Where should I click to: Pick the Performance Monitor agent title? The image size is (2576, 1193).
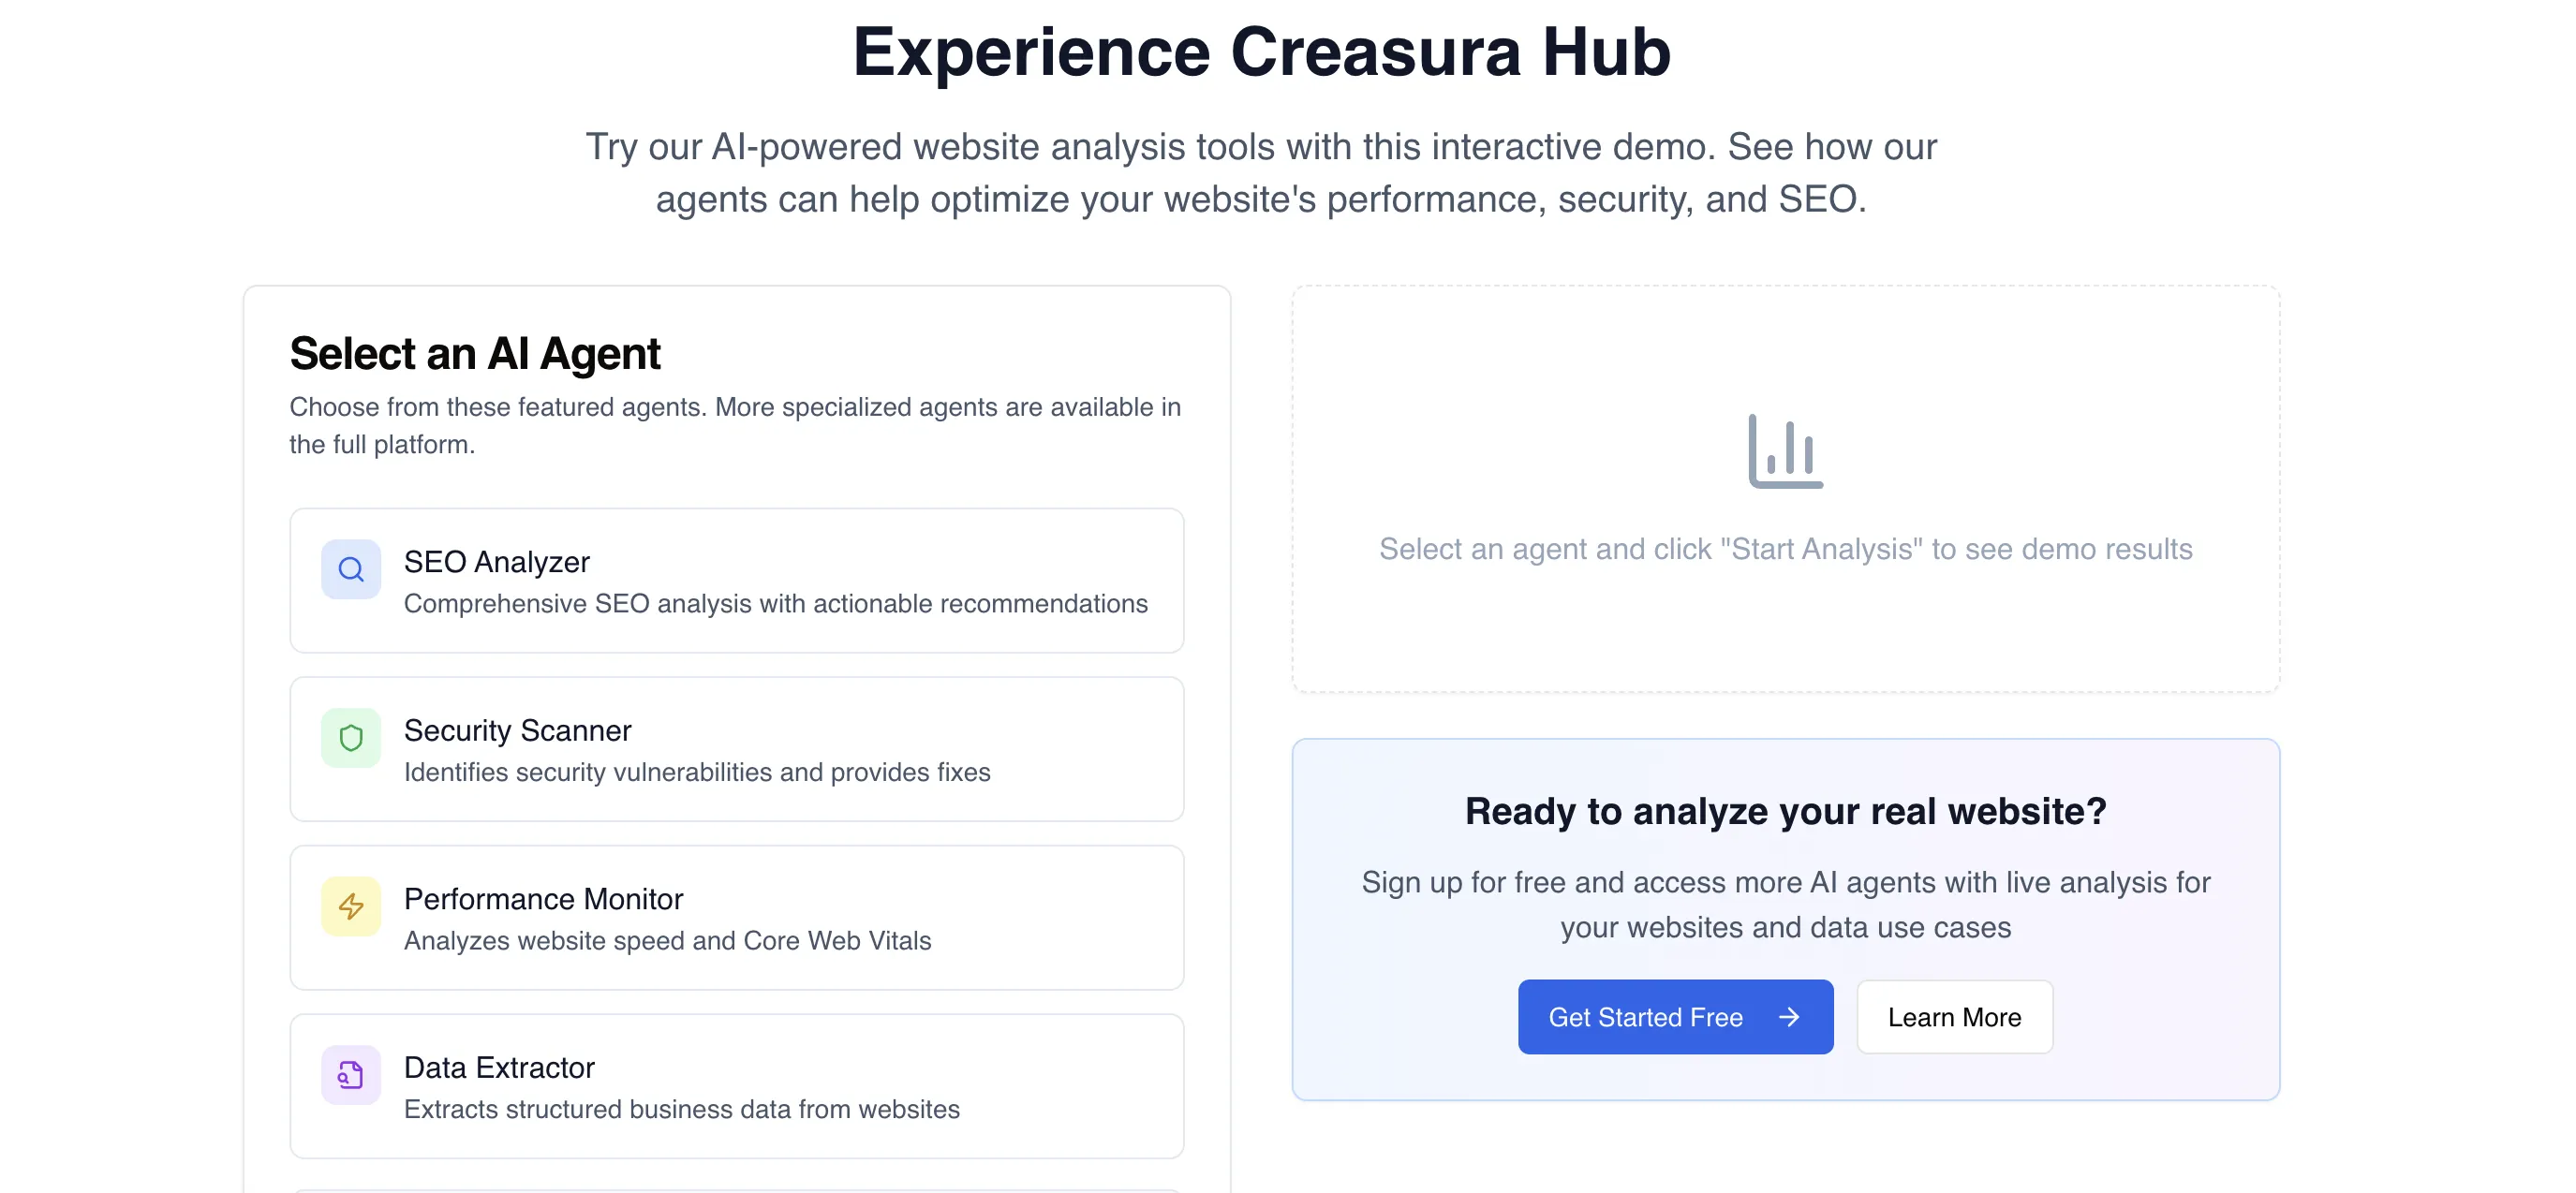[x=543, y=899]
